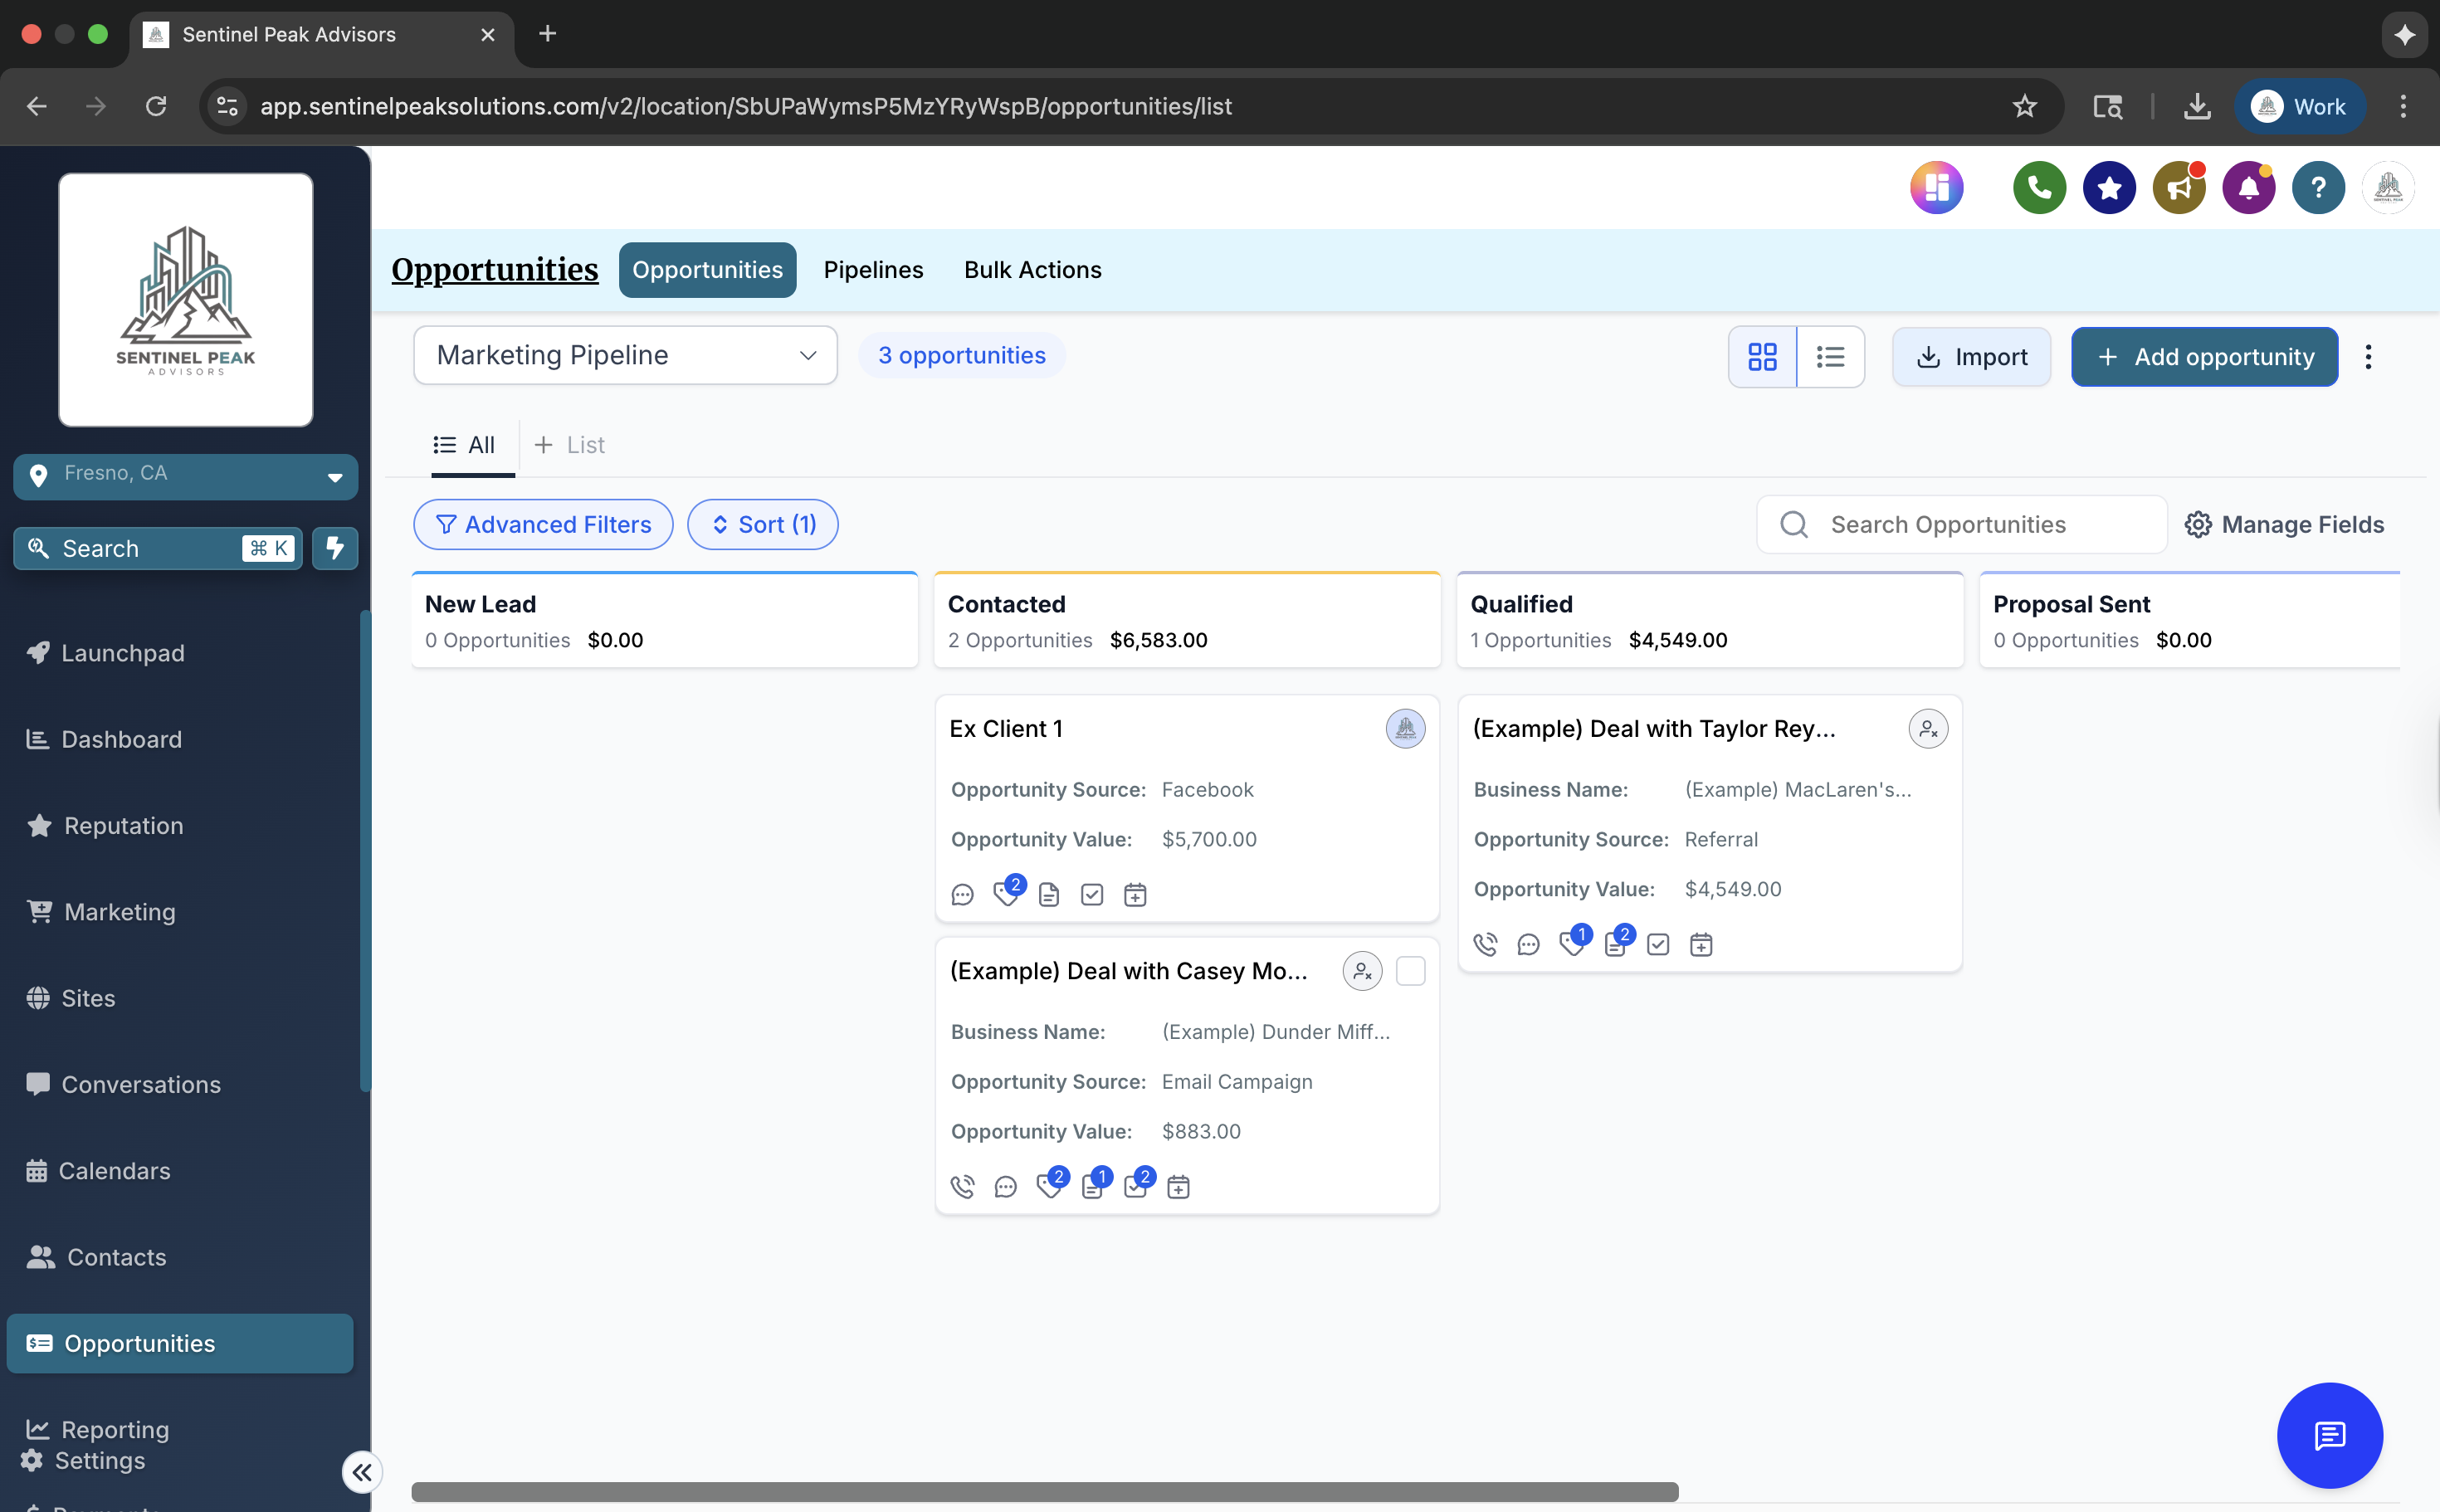Click the green phone dialer icon
The height and width of the screenshot is (1512, 2440).
2039,187
